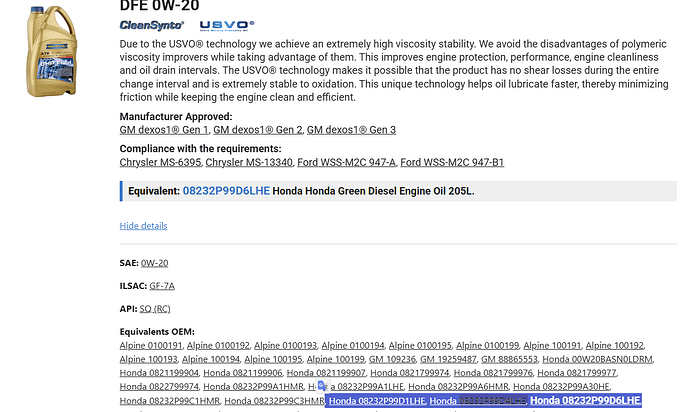Open the Alpine 0100199 equivalent link
Image resolution: width=690 pixels, height=412 pixels.
click(488, 346)
